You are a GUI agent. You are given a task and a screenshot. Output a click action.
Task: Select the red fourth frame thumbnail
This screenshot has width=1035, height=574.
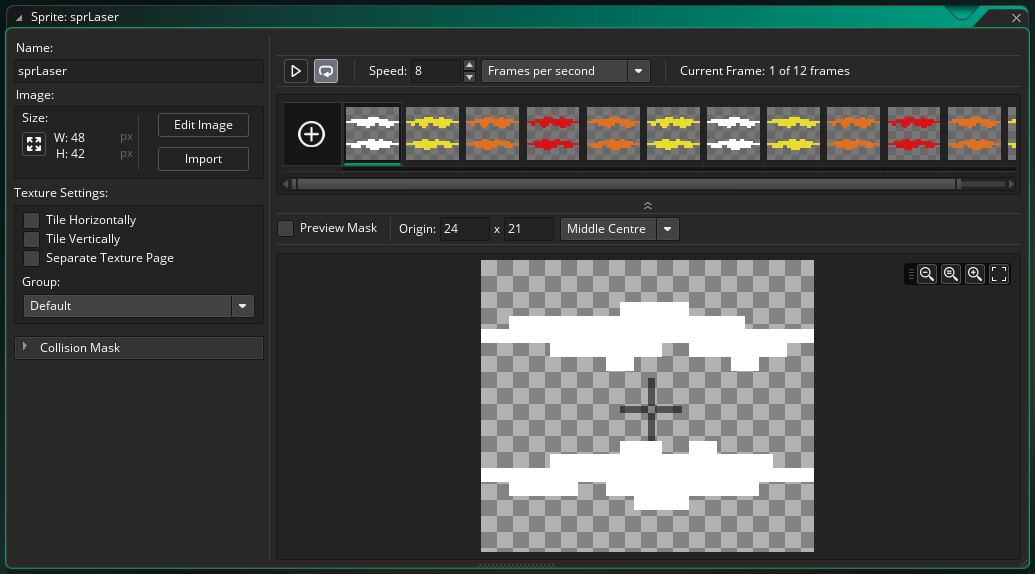552,133
